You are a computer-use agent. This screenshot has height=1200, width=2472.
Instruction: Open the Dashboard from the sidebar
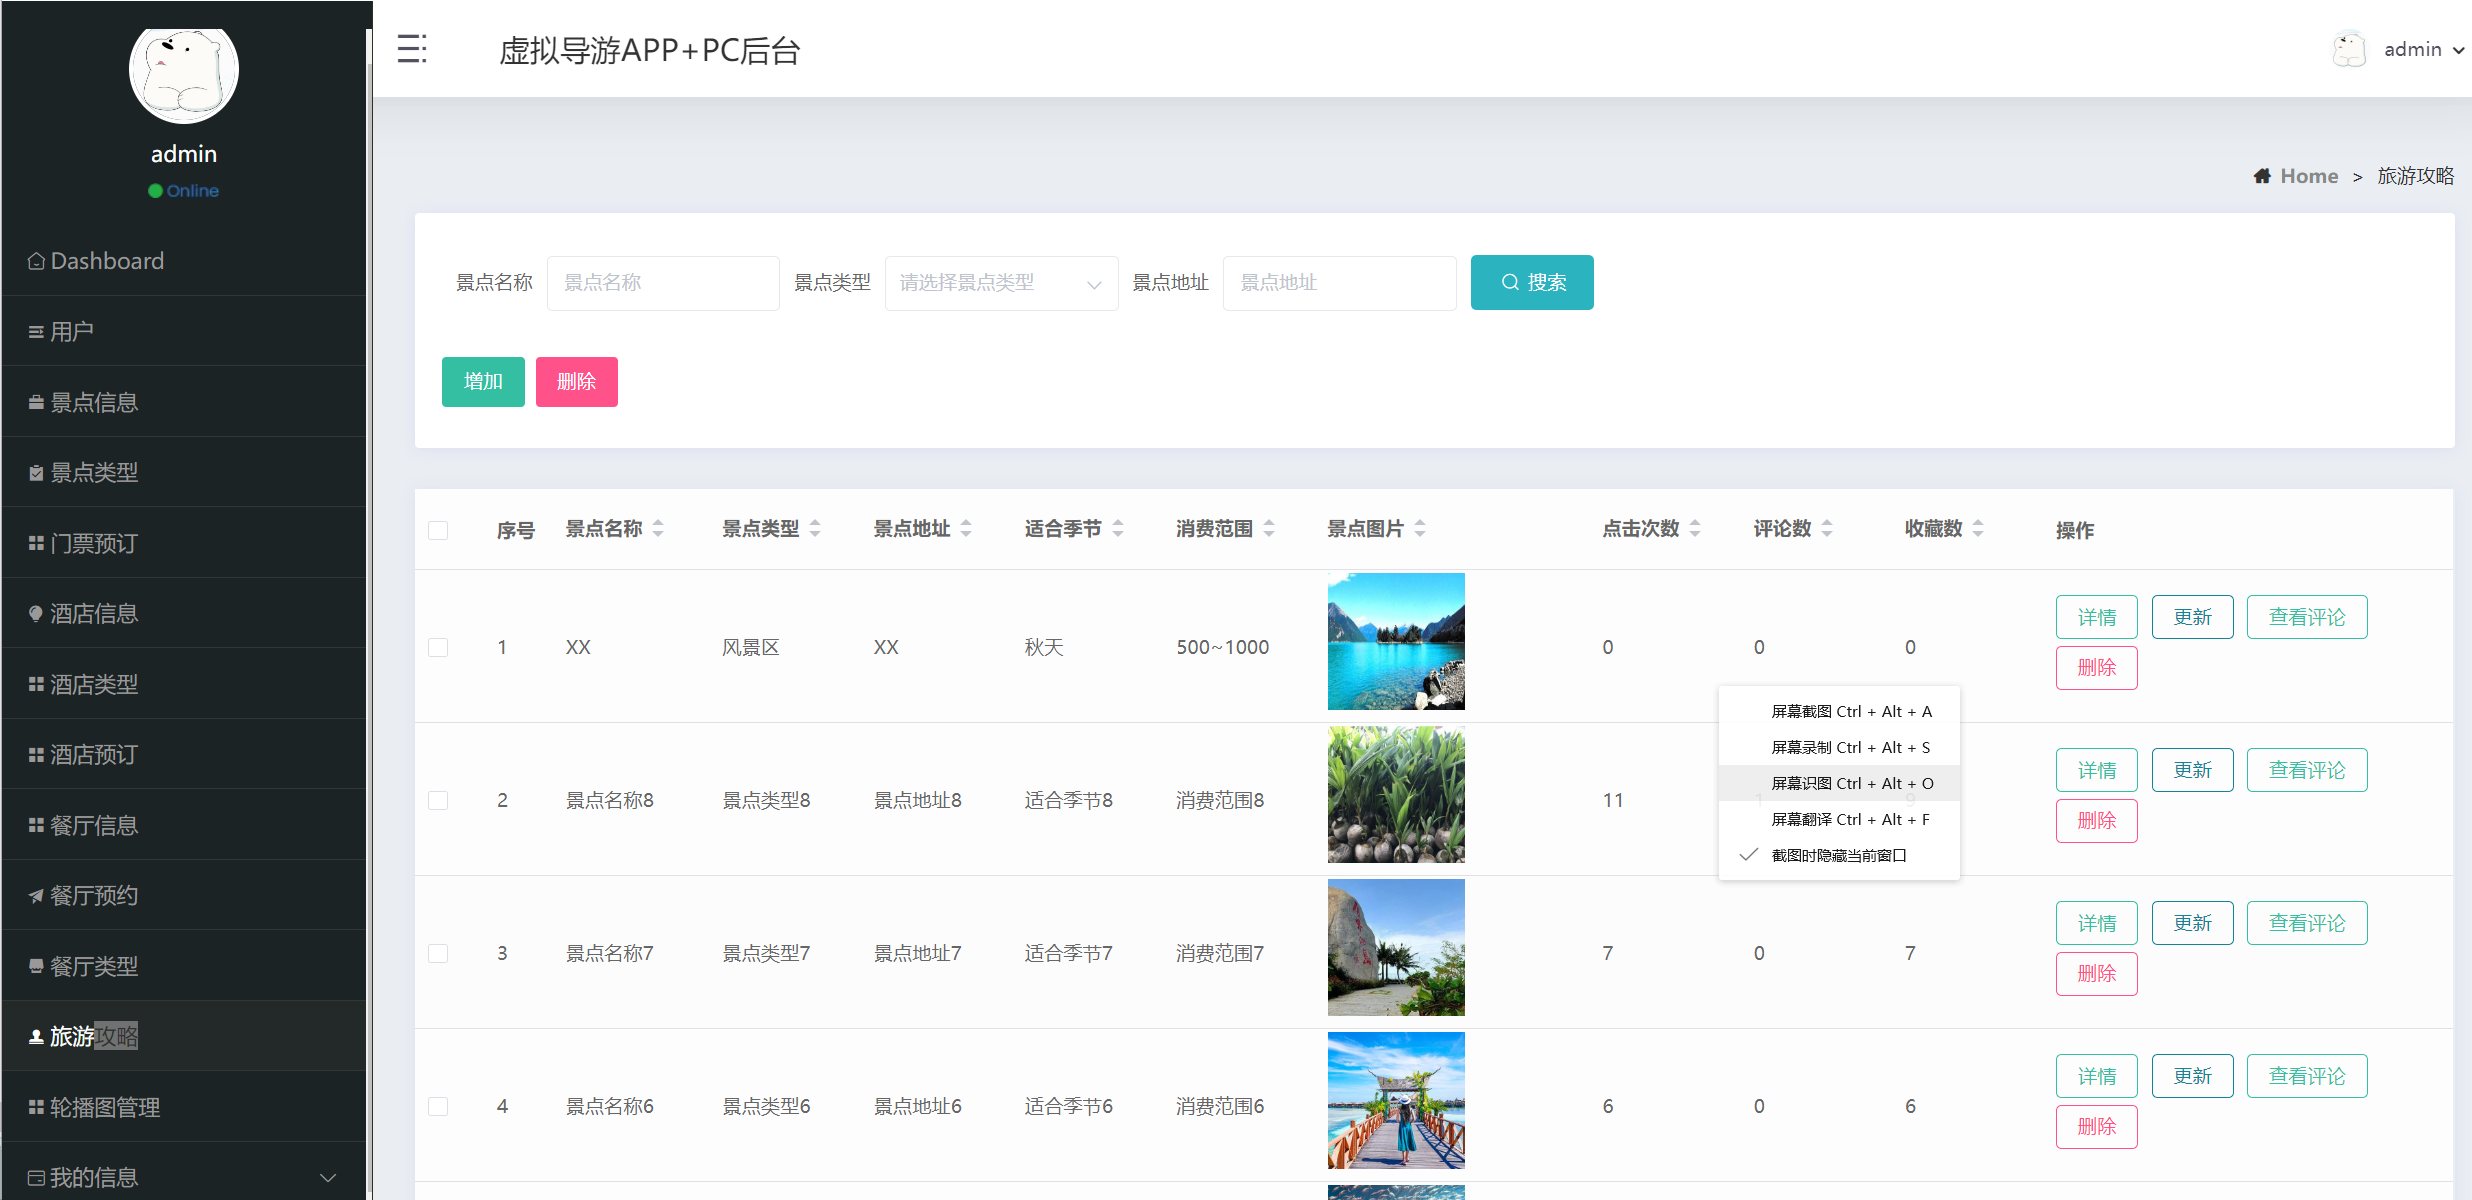(x=107, y=260)
